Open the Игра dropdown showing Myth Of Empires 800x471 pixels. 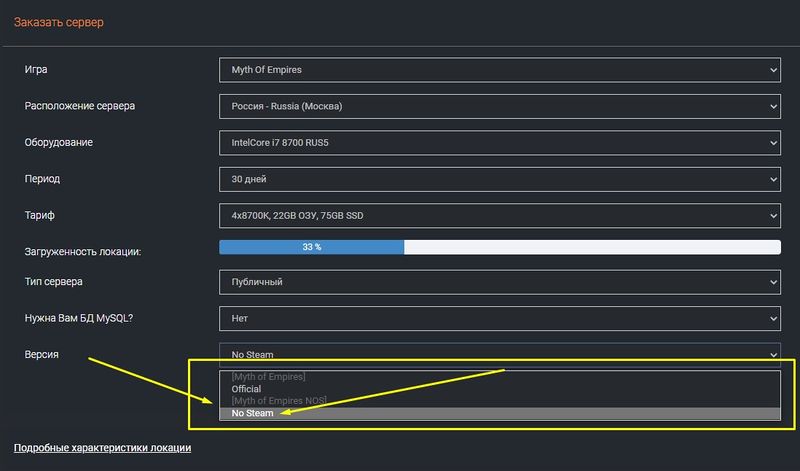pyautogui.click(x=499, y=70)
